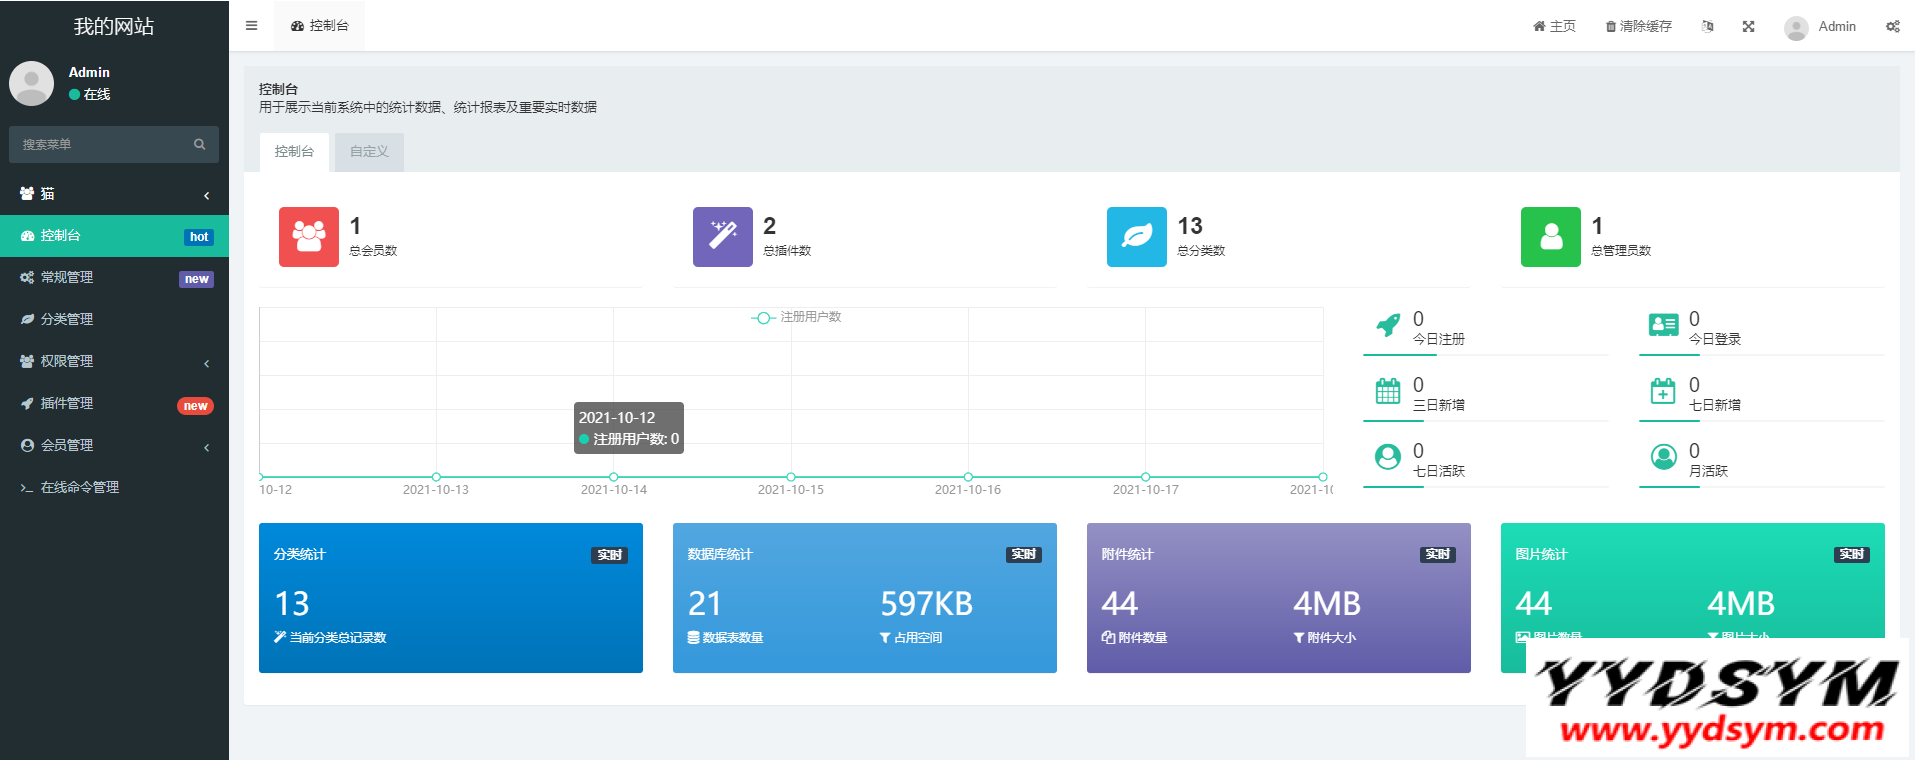Switch to the 自定义 tab
This screenshot has height=760, width=1915.
369,152
